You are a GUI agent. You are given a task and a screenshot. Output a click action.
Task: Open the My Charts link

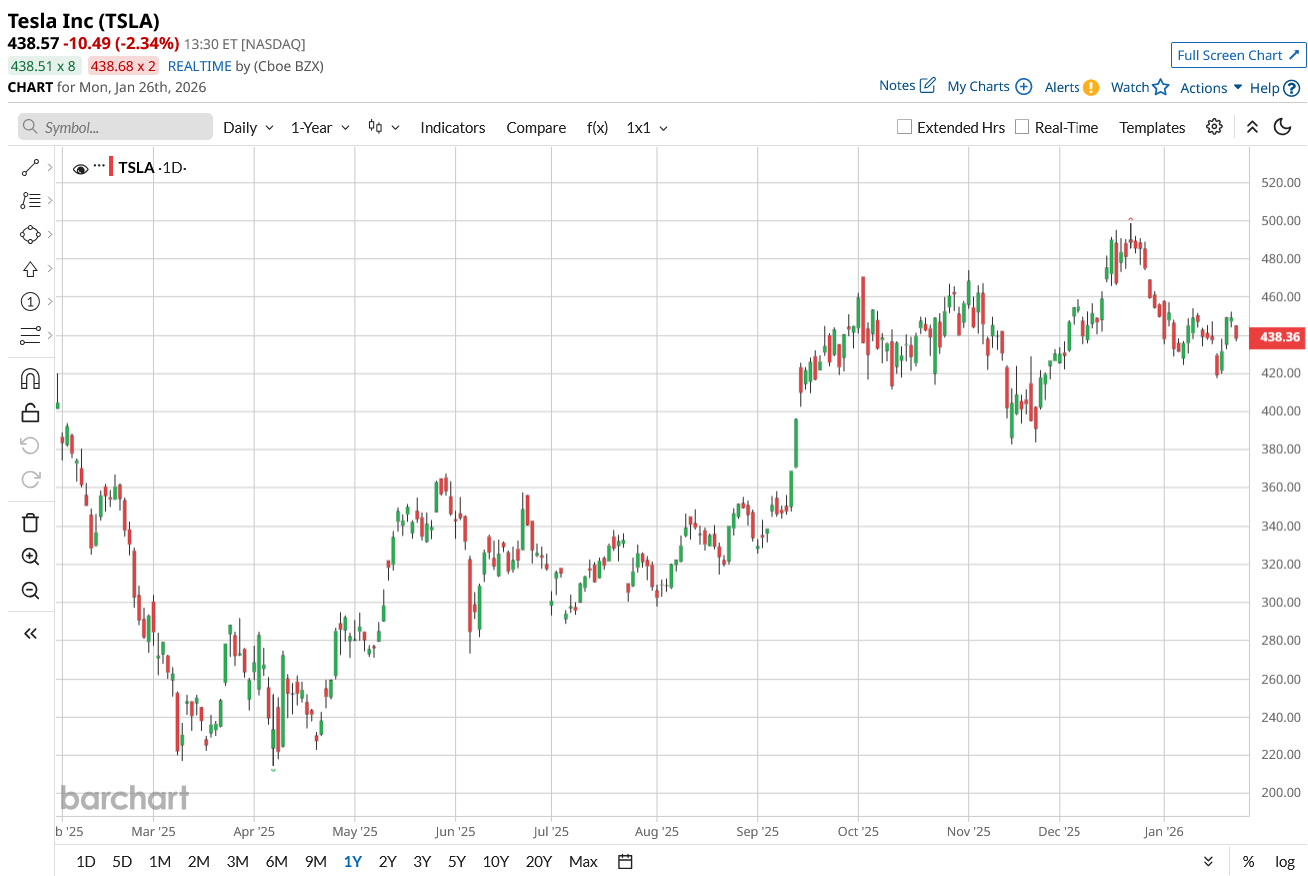989,86
